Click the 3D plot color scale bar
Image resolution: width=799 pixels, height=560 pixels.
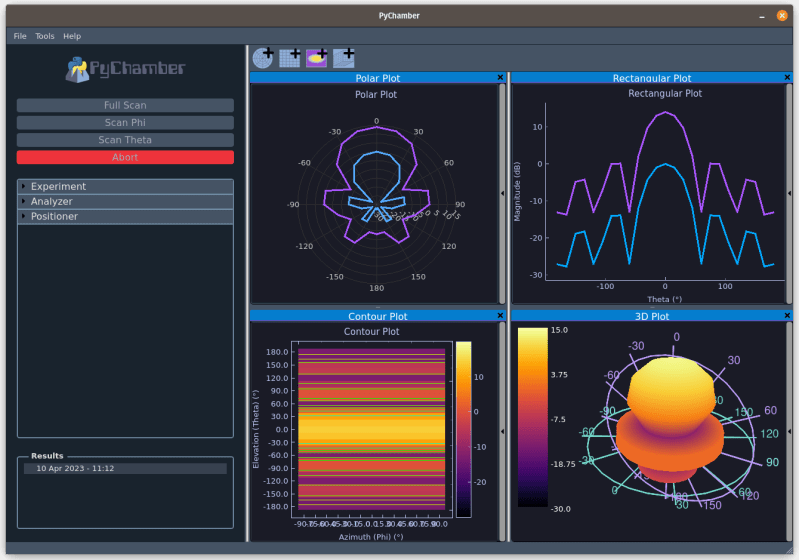(532, 417)
